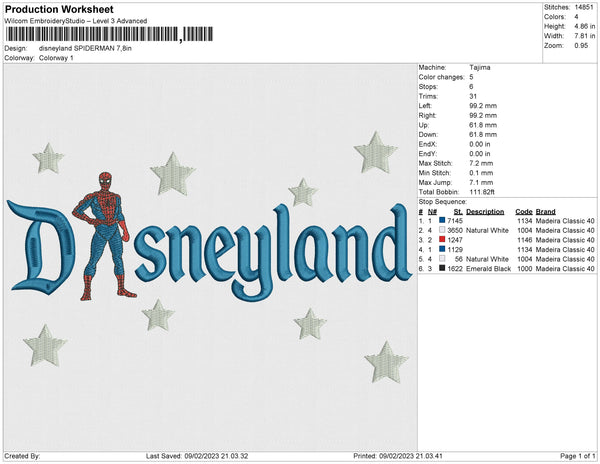Click the Brand column header
Screen dimensions: 600x464
(546, 212)
